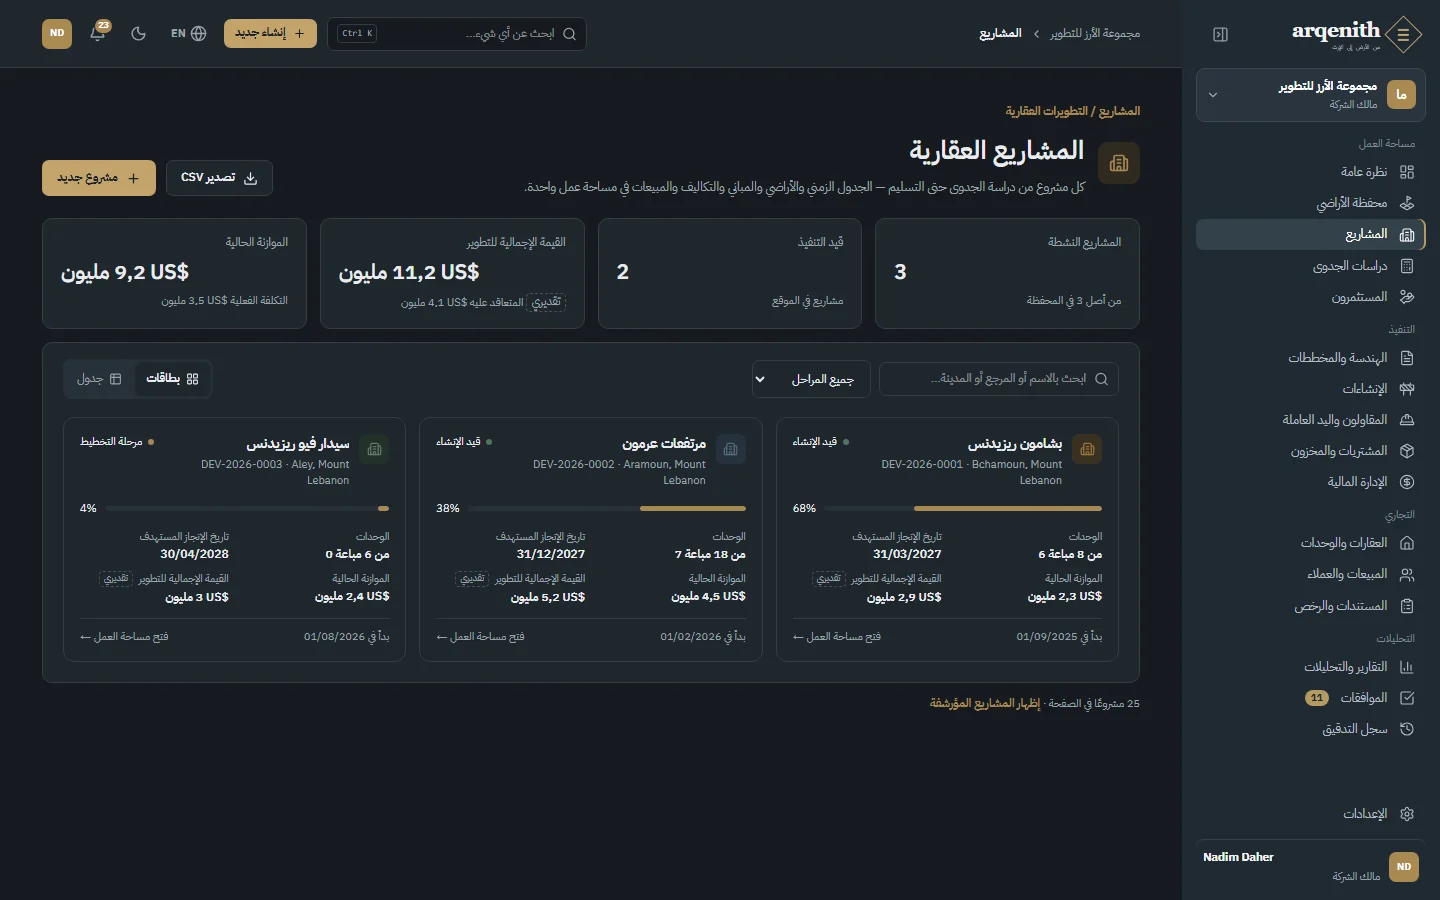Click التقارير والتحليلات chart icon
Image resolution: width=1440 pixels, height=900 pixels.
[x=1407, y=667]
